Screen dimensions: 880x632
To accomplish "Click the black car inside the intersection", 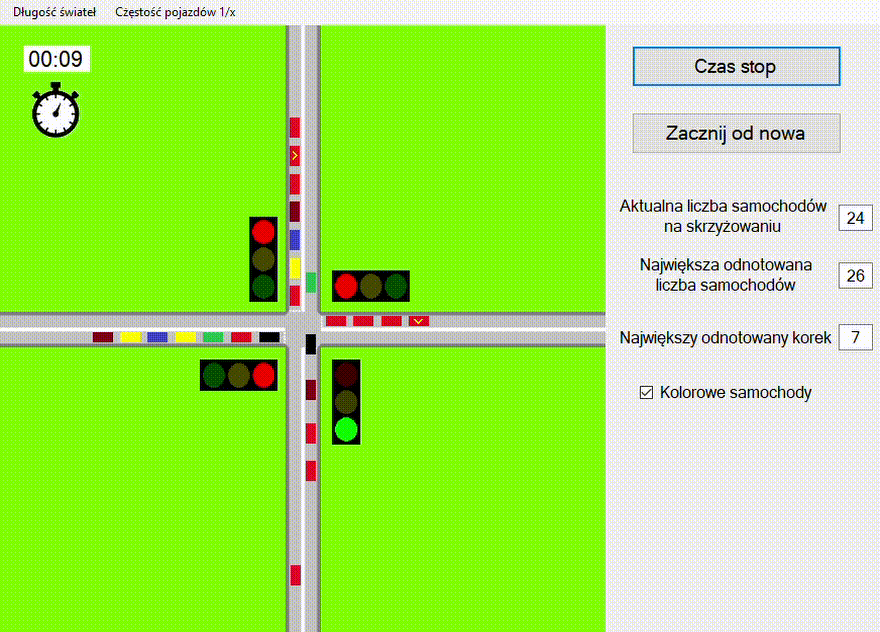I will pos(311,344).
